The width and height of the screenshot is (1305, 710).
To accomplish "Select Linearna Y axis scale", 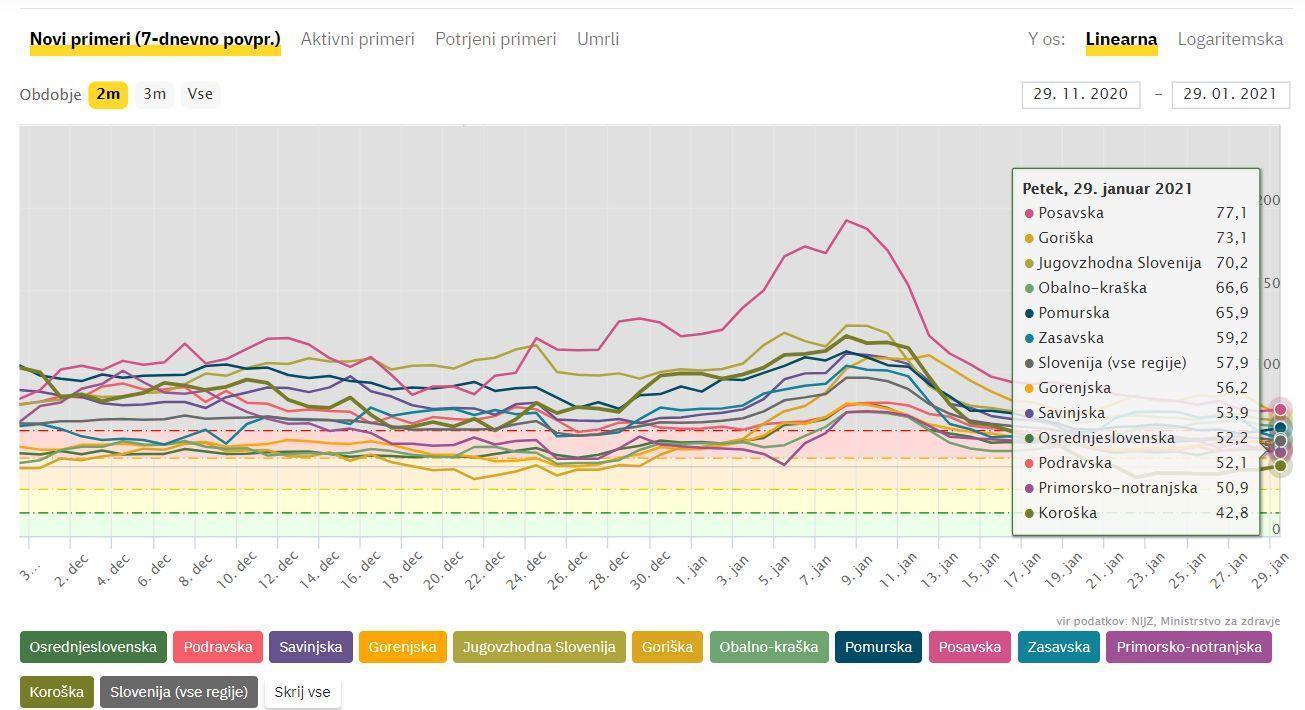I will tap(1121, 39).
